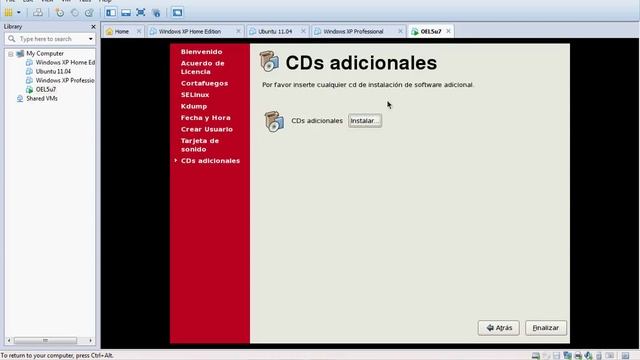Click SELinux in the red sidebar
Viewport: 640px width, 360px height.
point(195,95)
